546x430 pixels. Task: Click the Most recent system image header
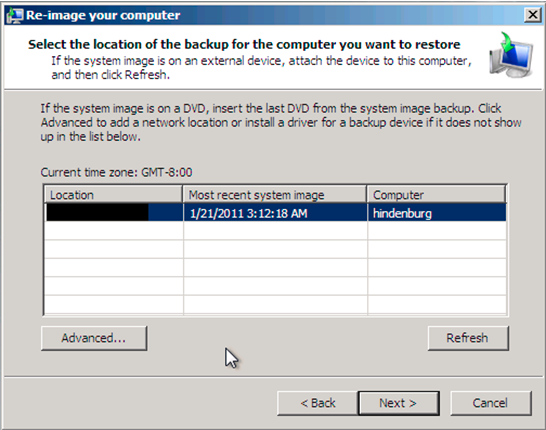pos(274,194)
